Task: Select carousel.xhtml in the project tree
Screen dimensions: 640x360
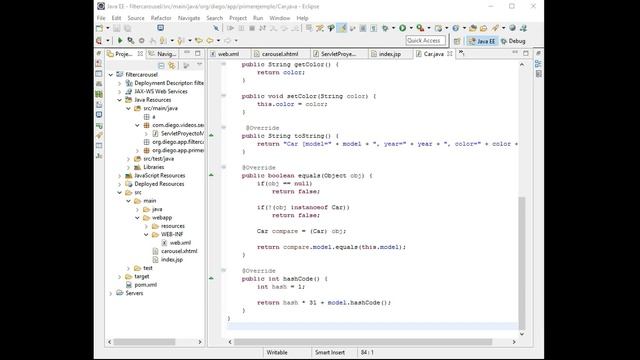Action: (179, 251)
